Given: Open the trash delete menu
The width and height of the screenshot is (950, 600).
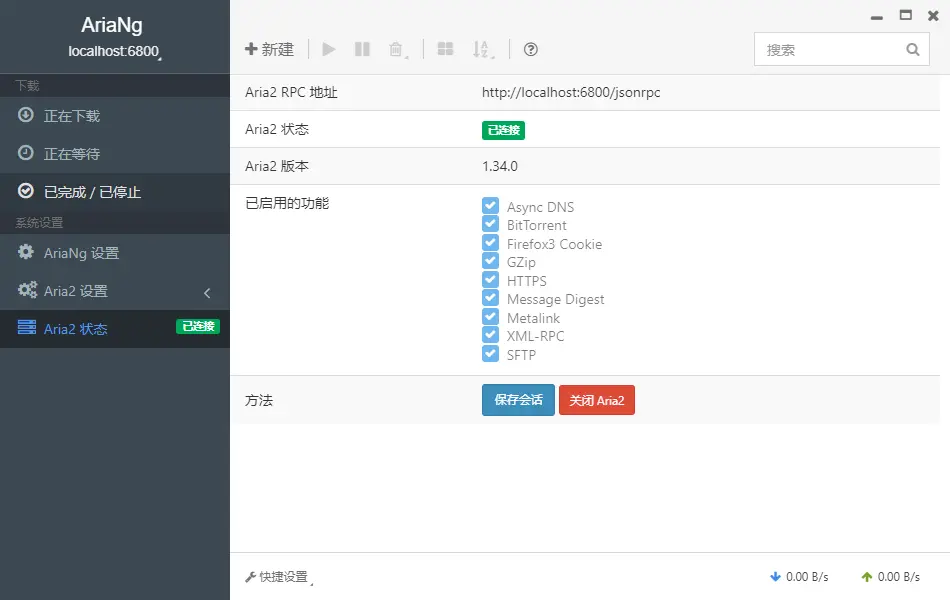Looking at the screenshot, I should pyautogui.click(x=397, y=49).
